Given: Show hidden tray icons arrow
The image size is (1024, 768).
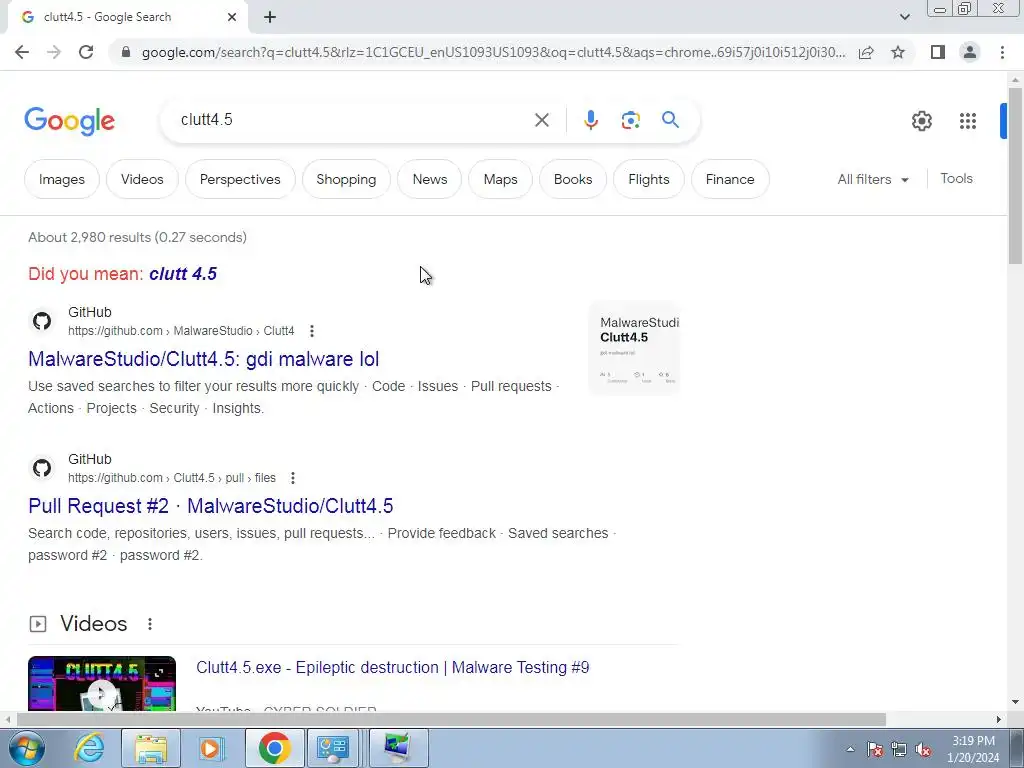Looking at the screenshot, I should pos(850,749).
